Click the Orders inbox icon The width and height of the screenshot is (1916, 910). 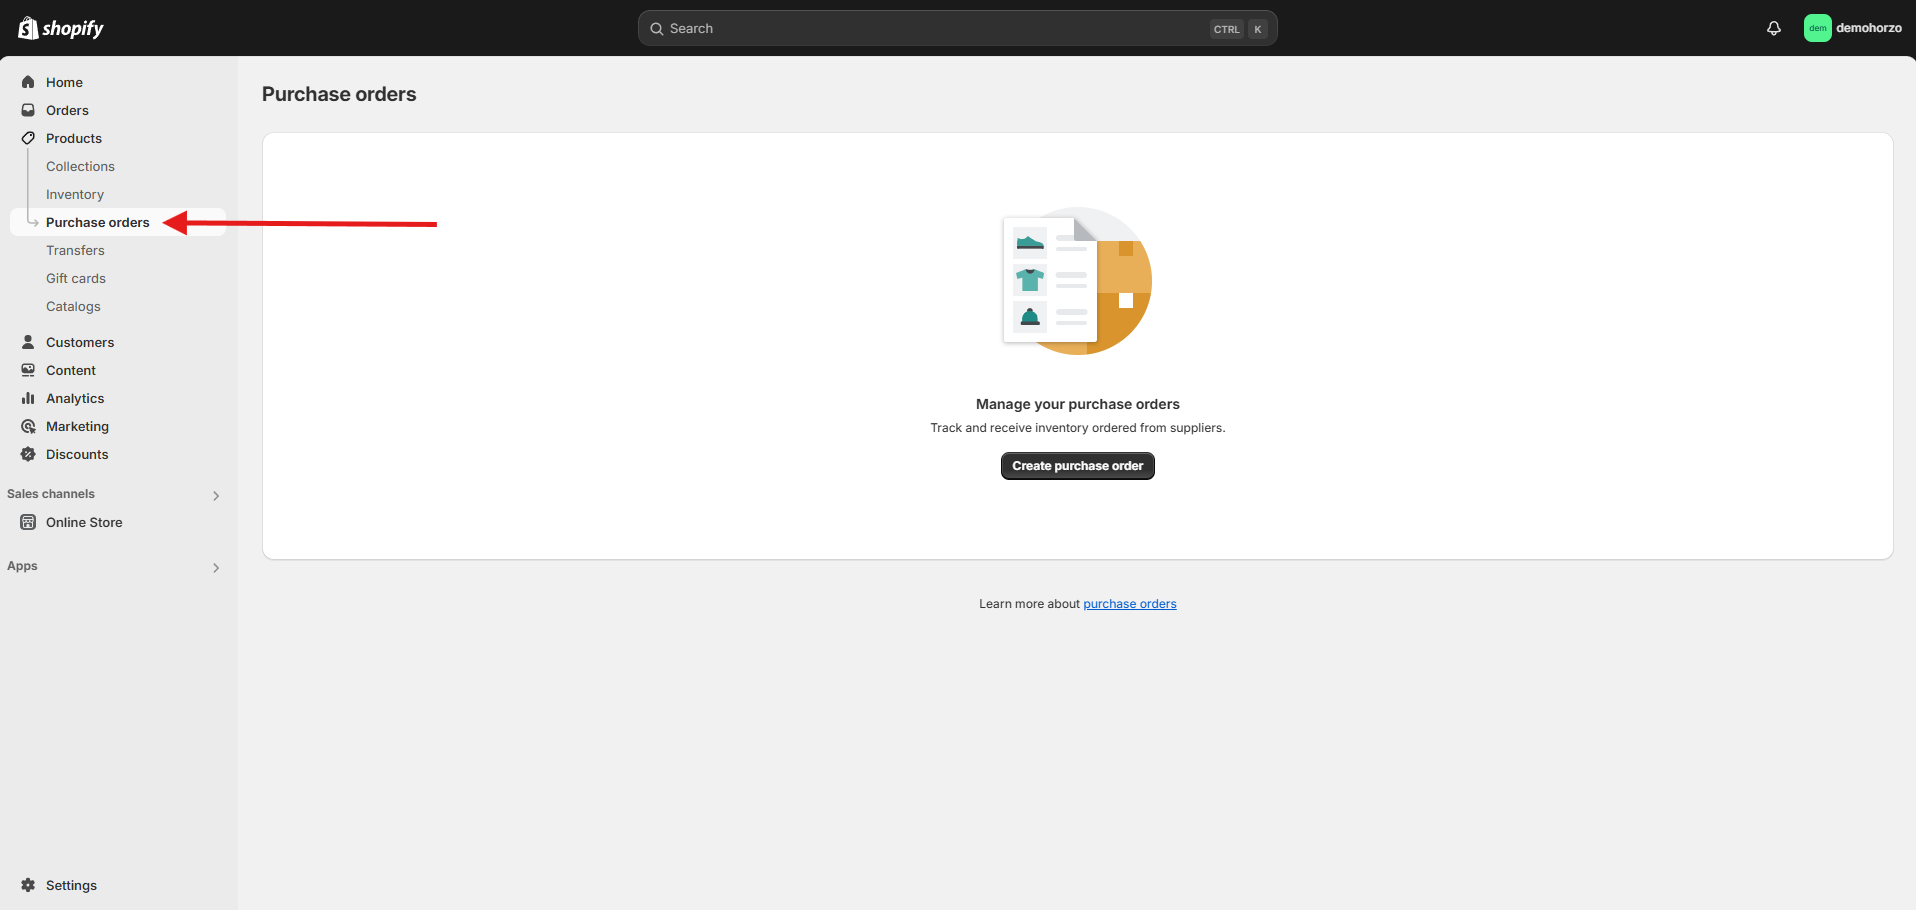click(28, 110)
